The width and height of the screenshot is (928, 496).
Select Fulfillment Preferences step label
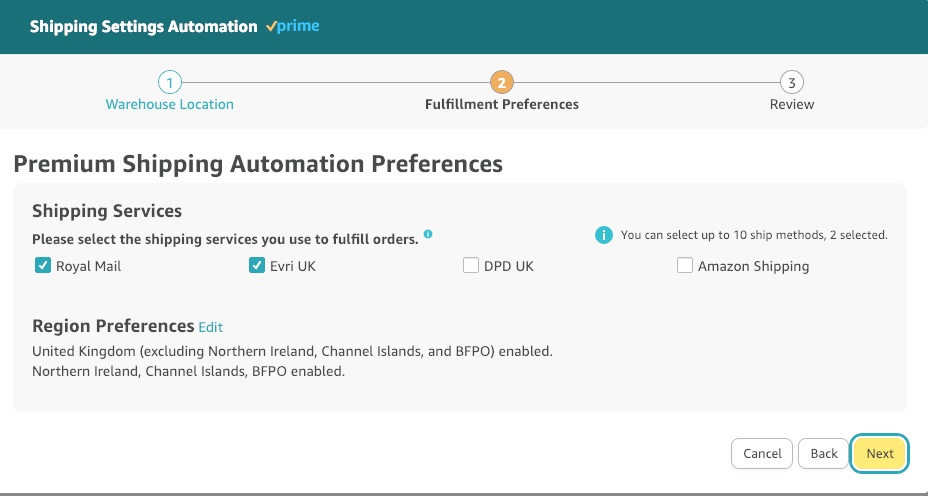click(x=502, y=104)
